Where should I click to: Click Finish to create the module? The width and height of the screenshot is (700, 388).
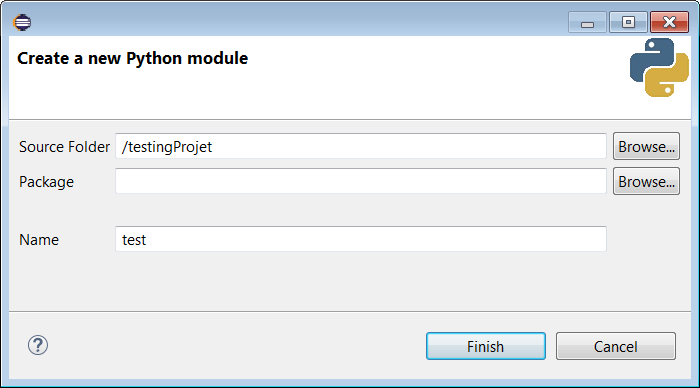pyautogui.click(x=486, y=346)
